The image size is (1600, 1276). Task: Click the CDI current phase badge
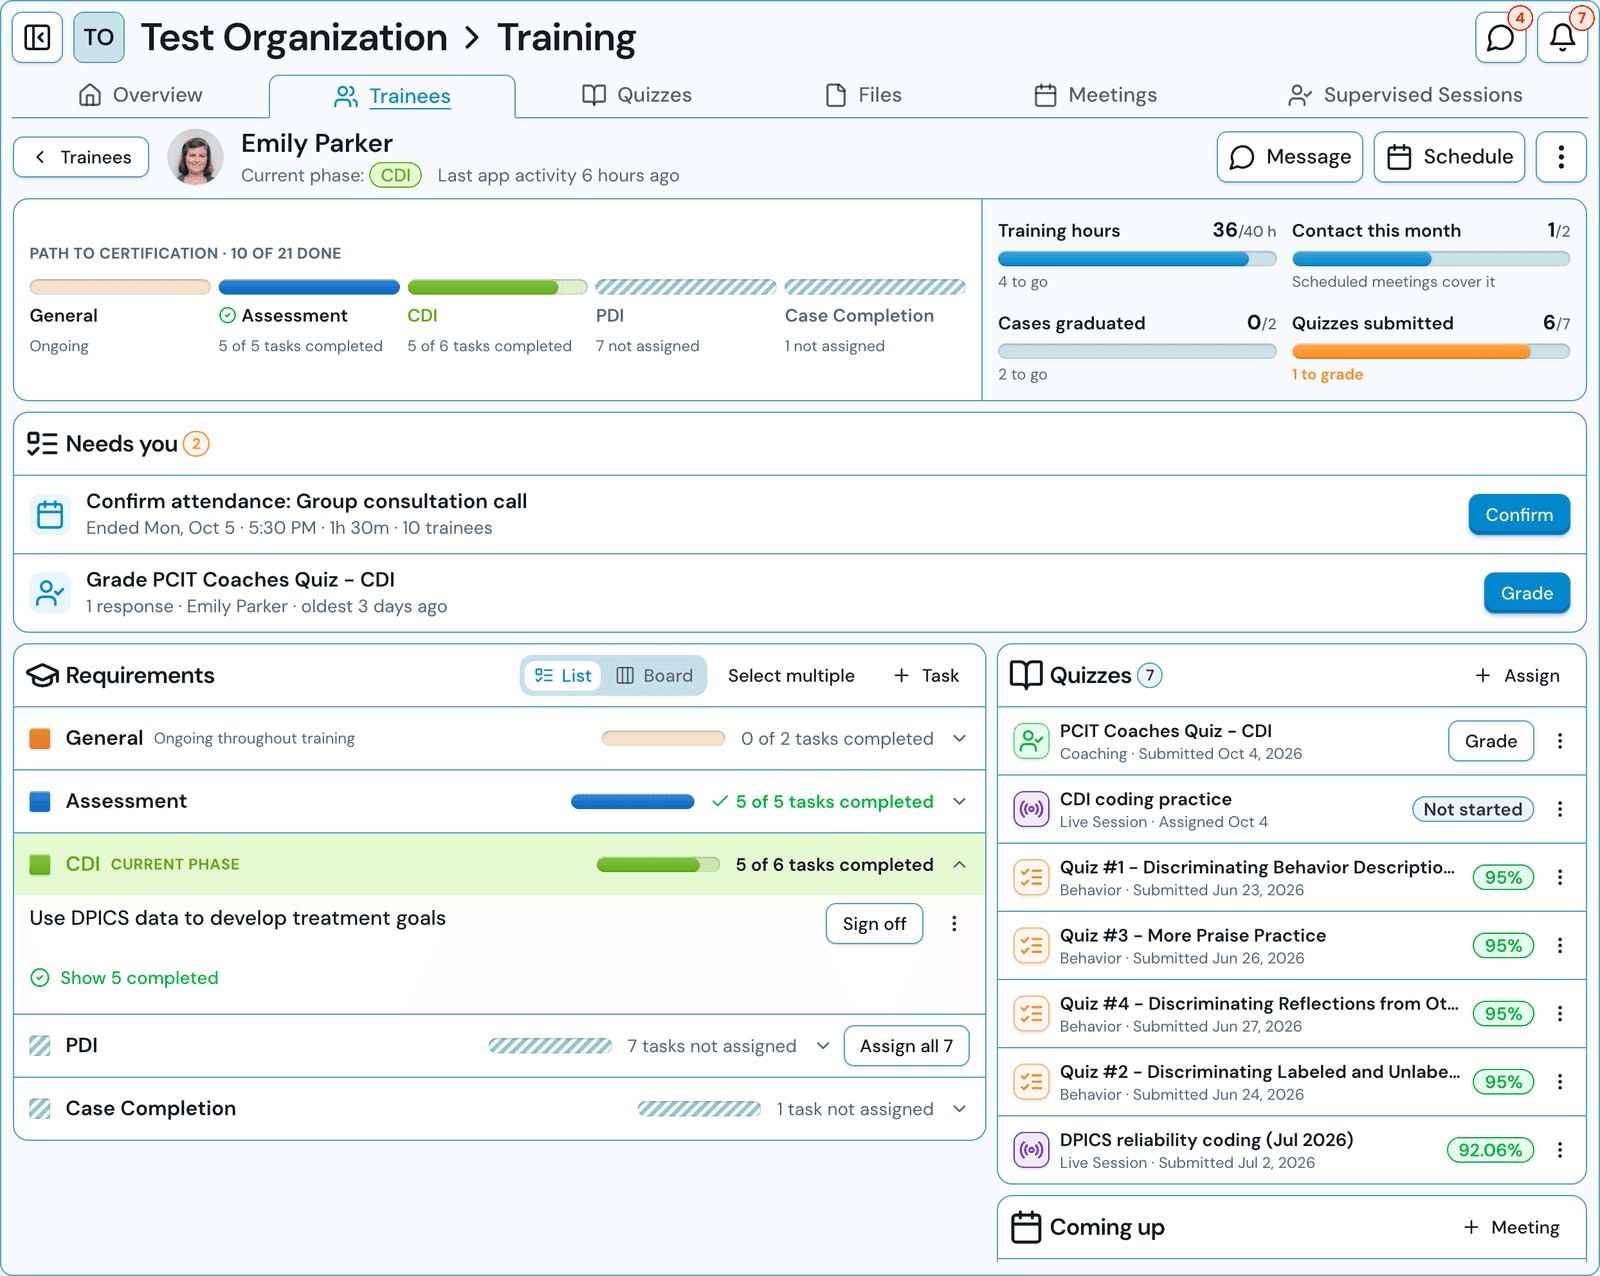click(x=395, y=175)
